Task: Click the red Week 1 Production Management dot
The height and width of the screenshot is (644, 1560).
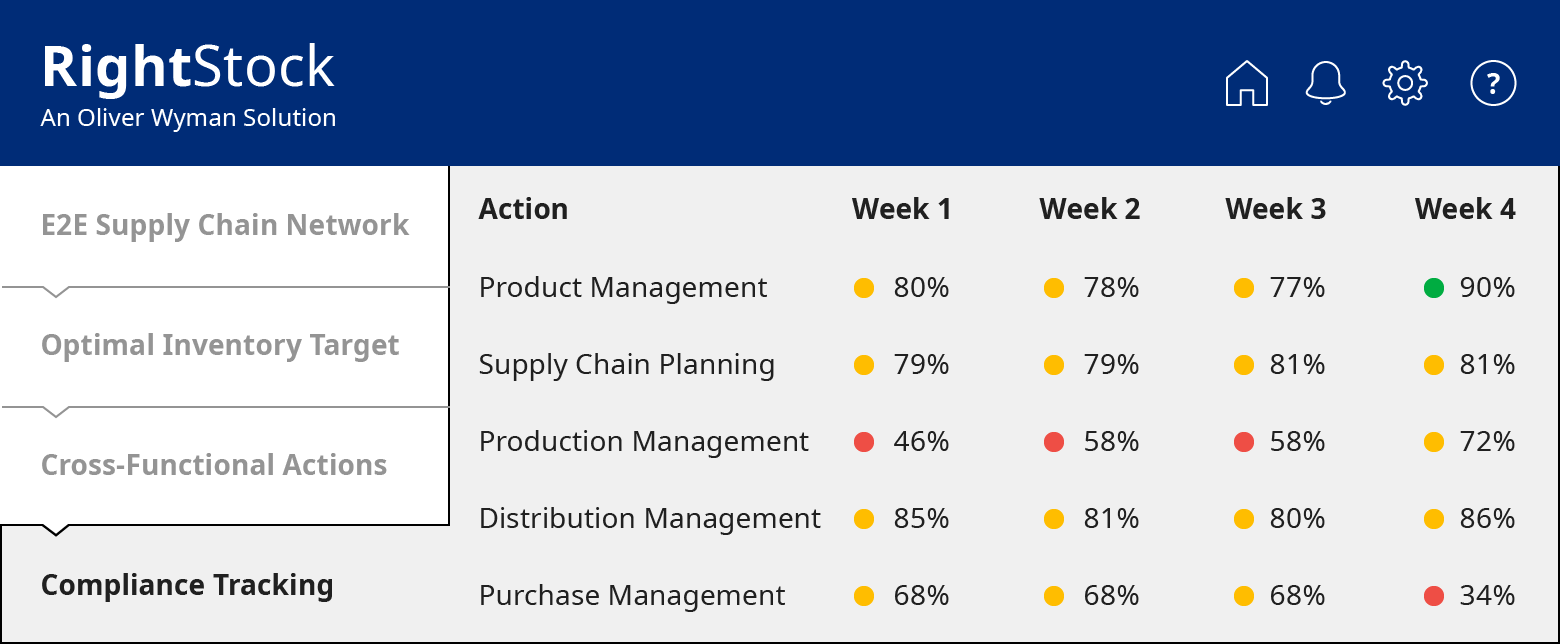Action: (x=864, y=442)
